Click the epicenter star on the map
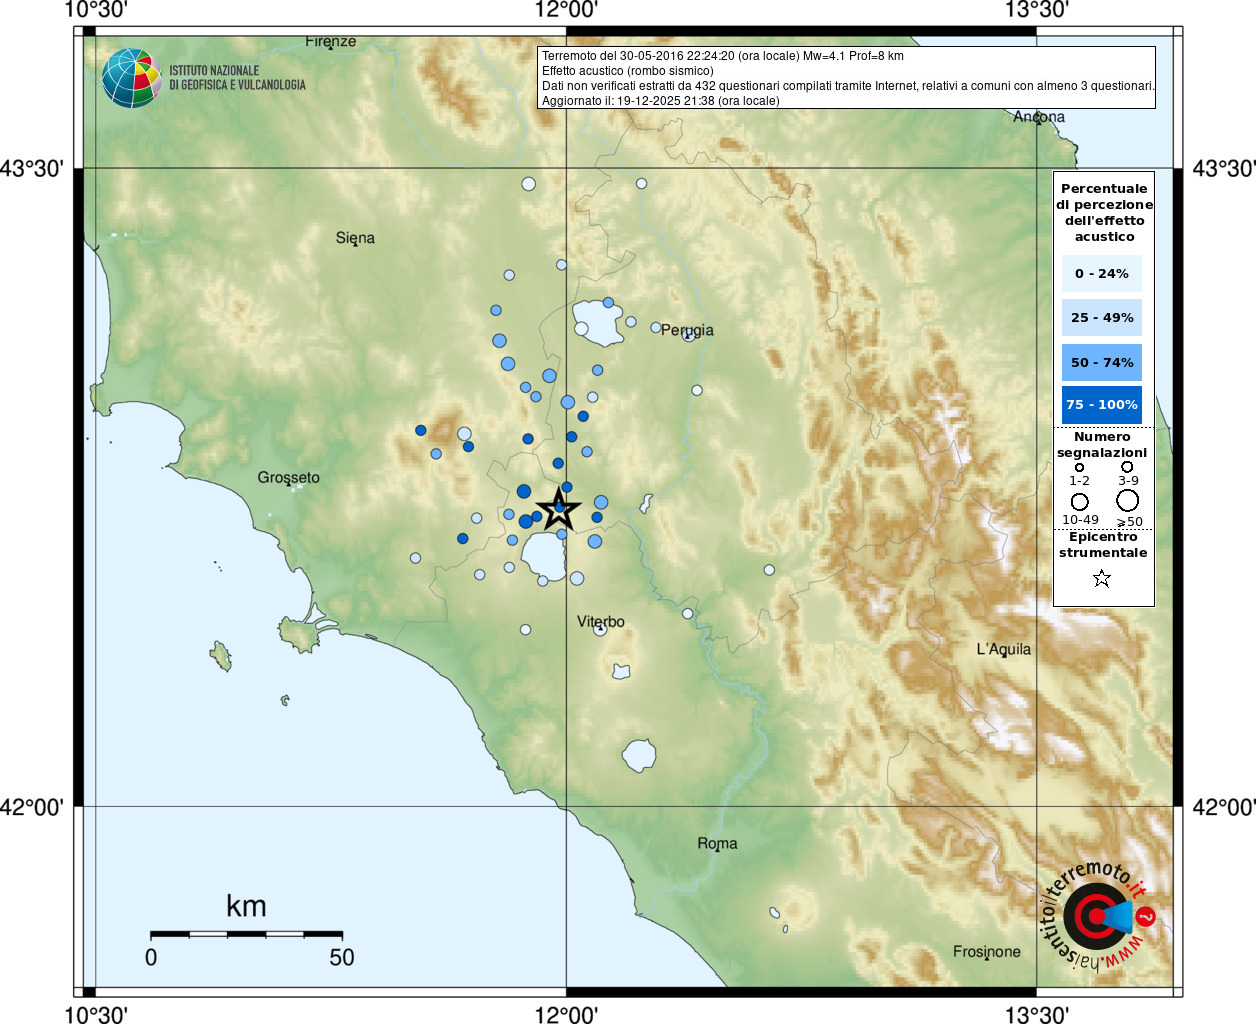Screen dimensions: 1256x1024 click(559, 509)
